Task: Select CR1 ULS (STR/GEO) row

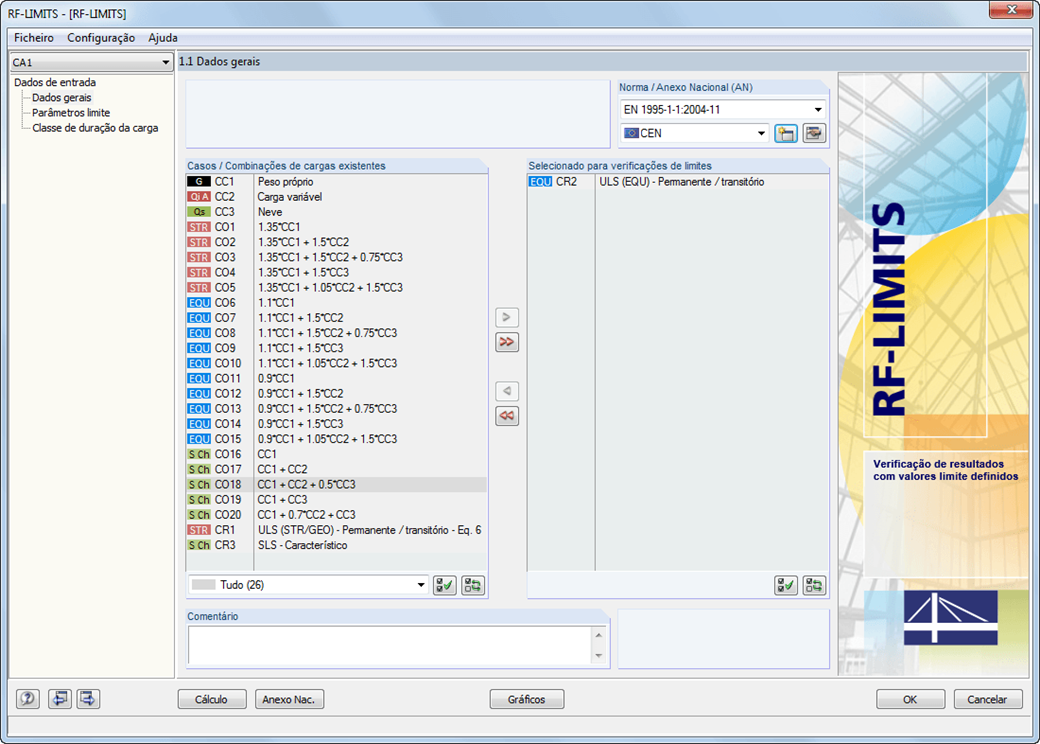Action: (336, 530)
